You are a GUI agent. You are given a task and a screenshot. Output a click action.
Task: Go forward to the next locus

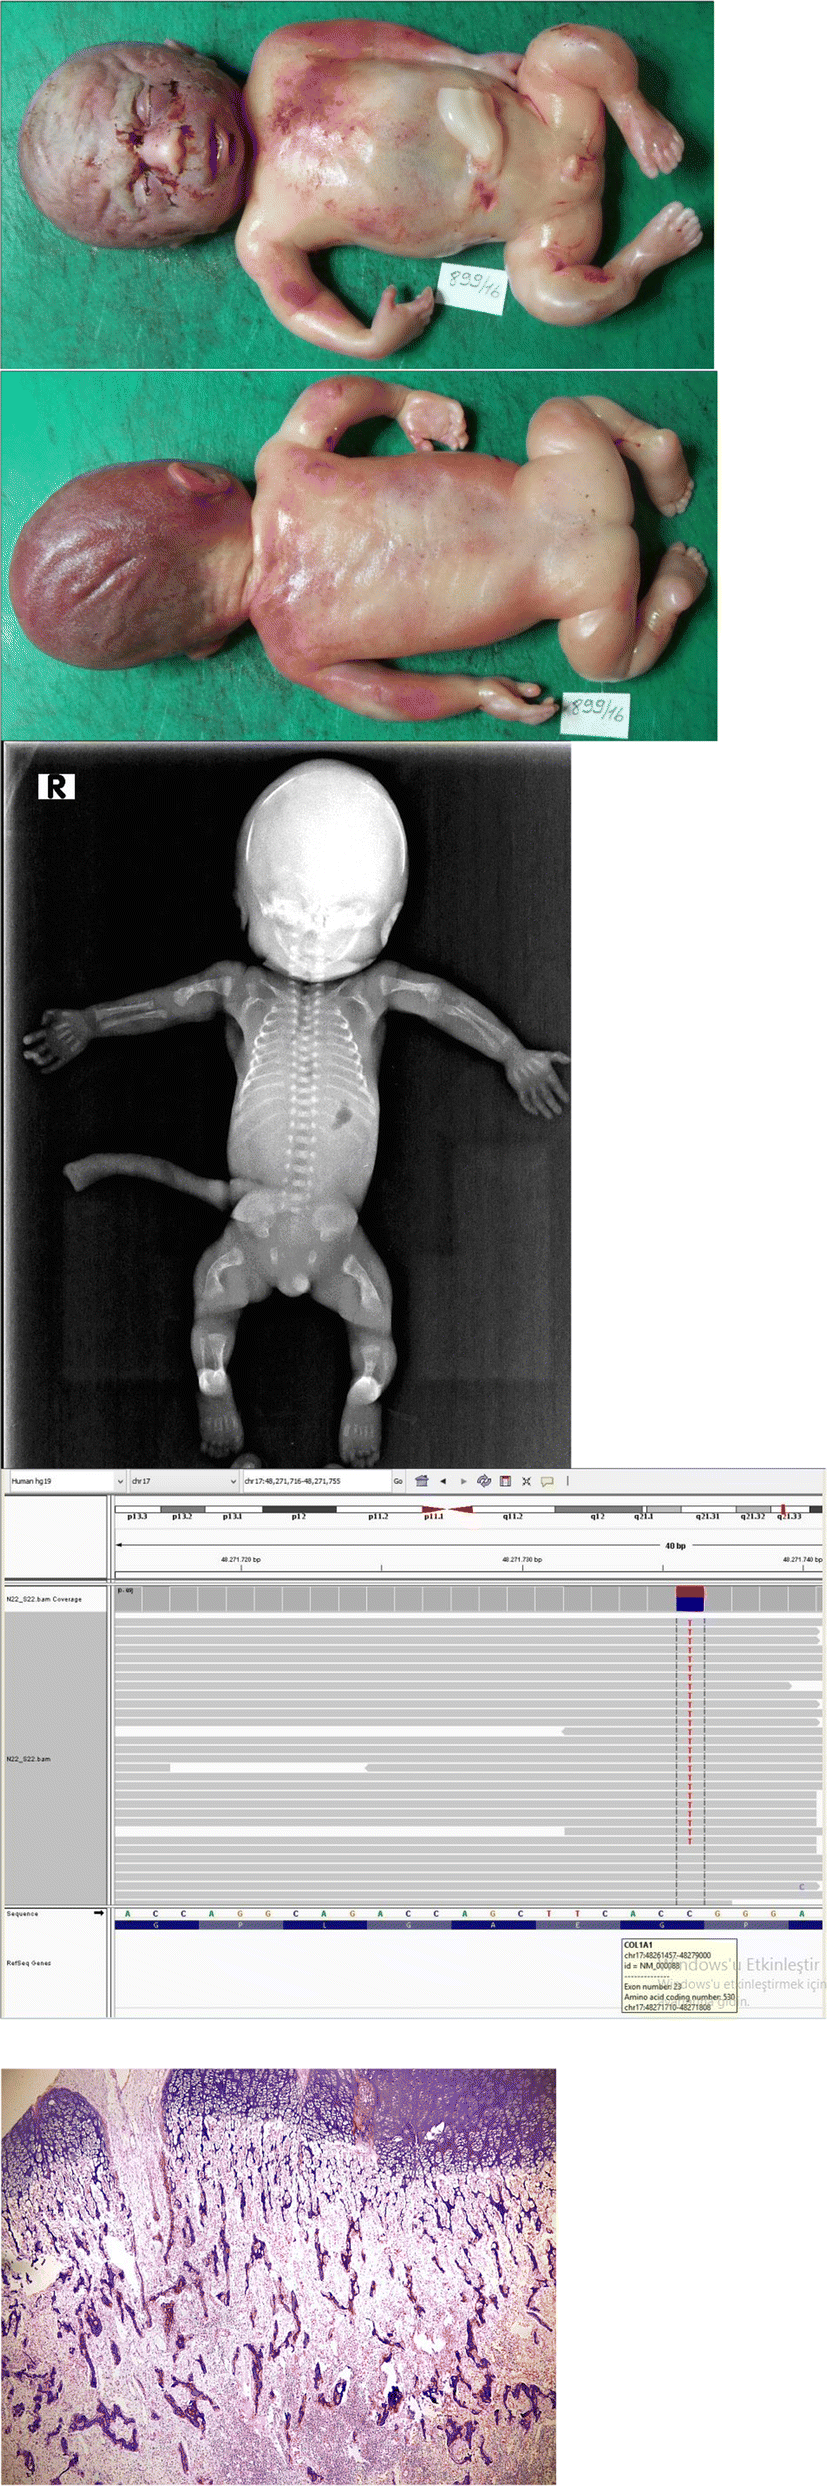(463, 1481)
